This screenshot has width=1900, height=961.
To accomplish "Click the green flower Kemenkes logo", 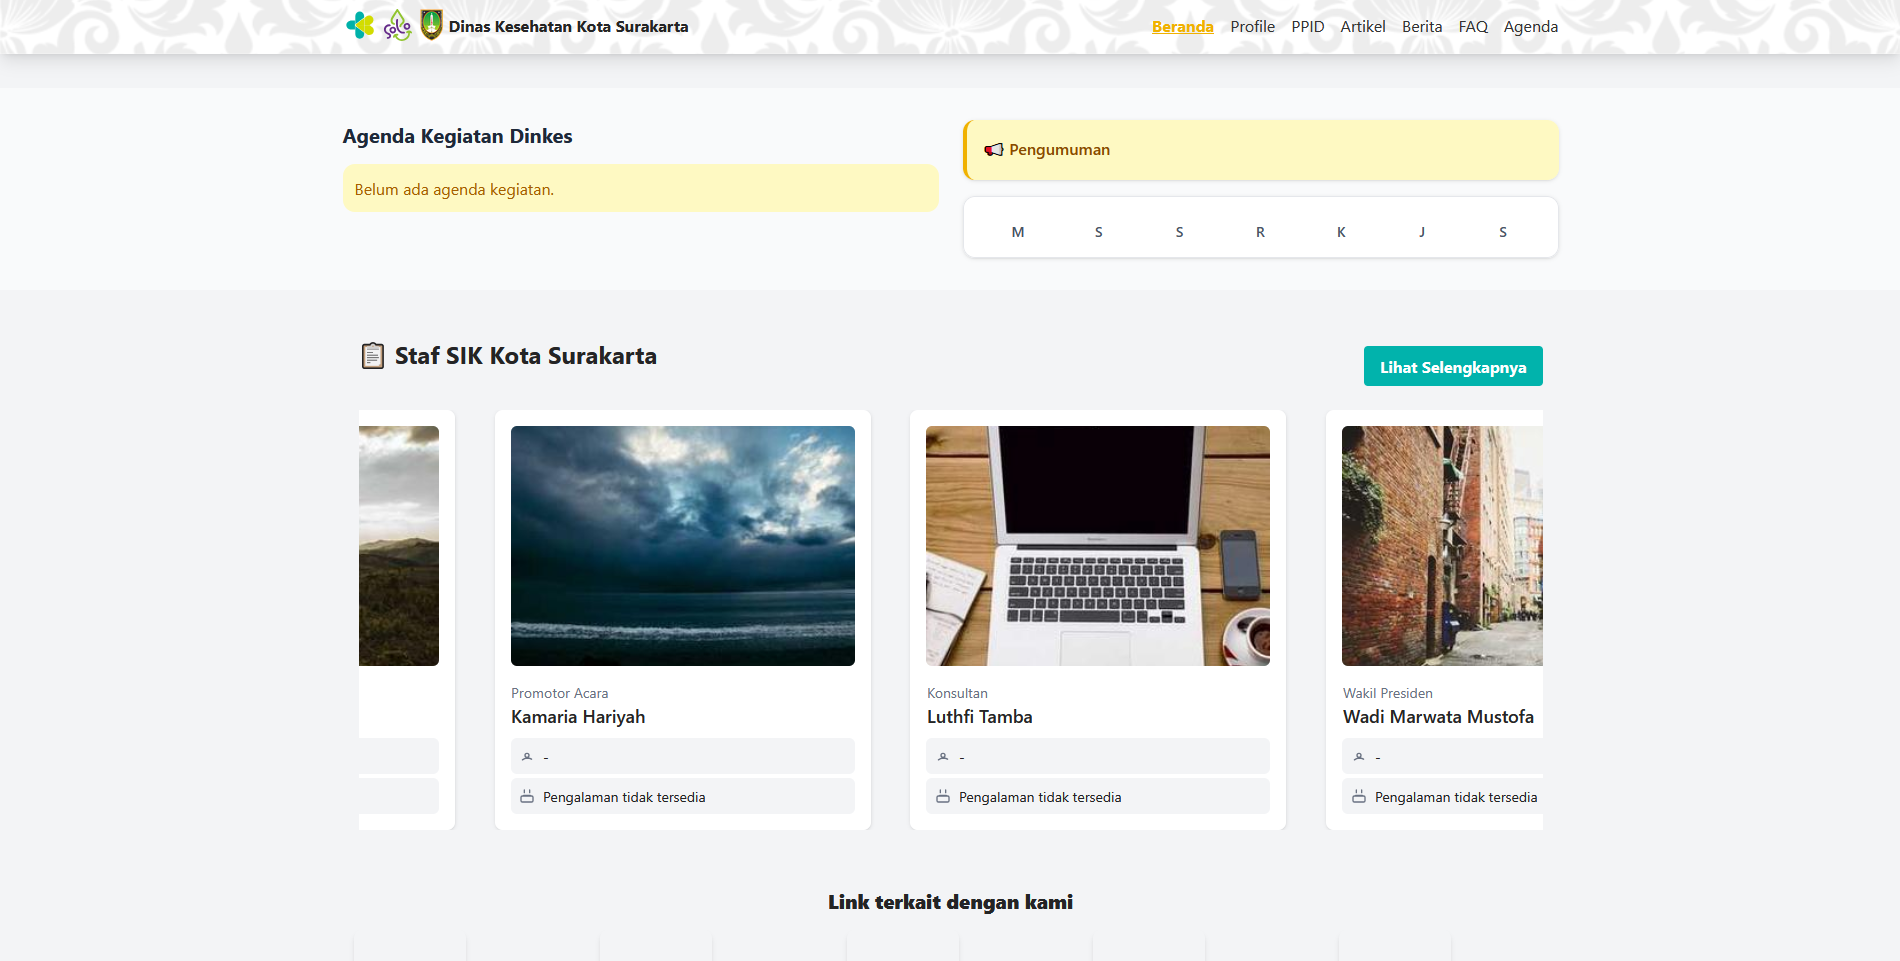I will (360, 26).
